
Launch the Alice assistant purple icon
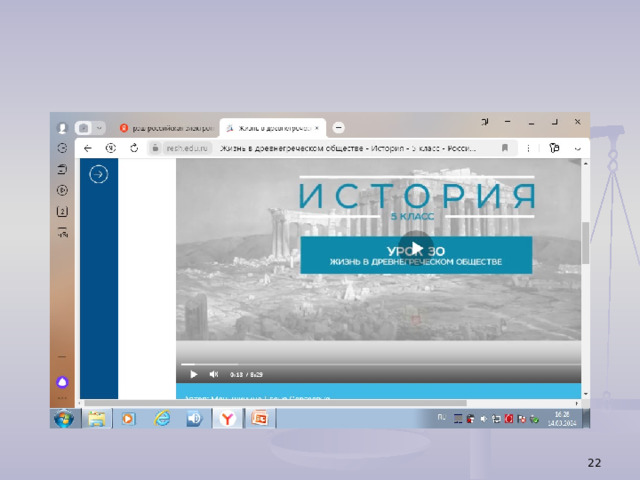62,382
